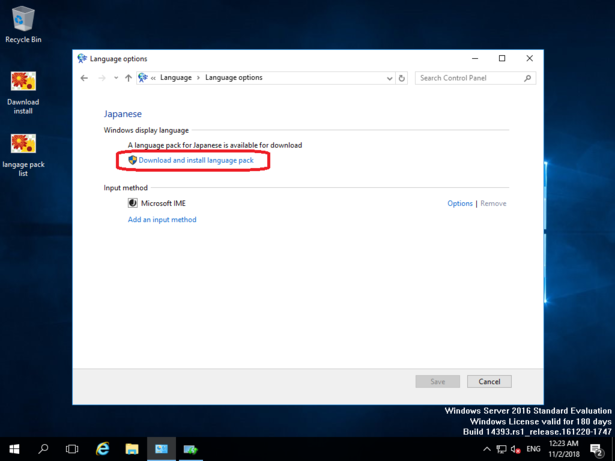Select Language options breadcrumb item

(x=234, y=78)
